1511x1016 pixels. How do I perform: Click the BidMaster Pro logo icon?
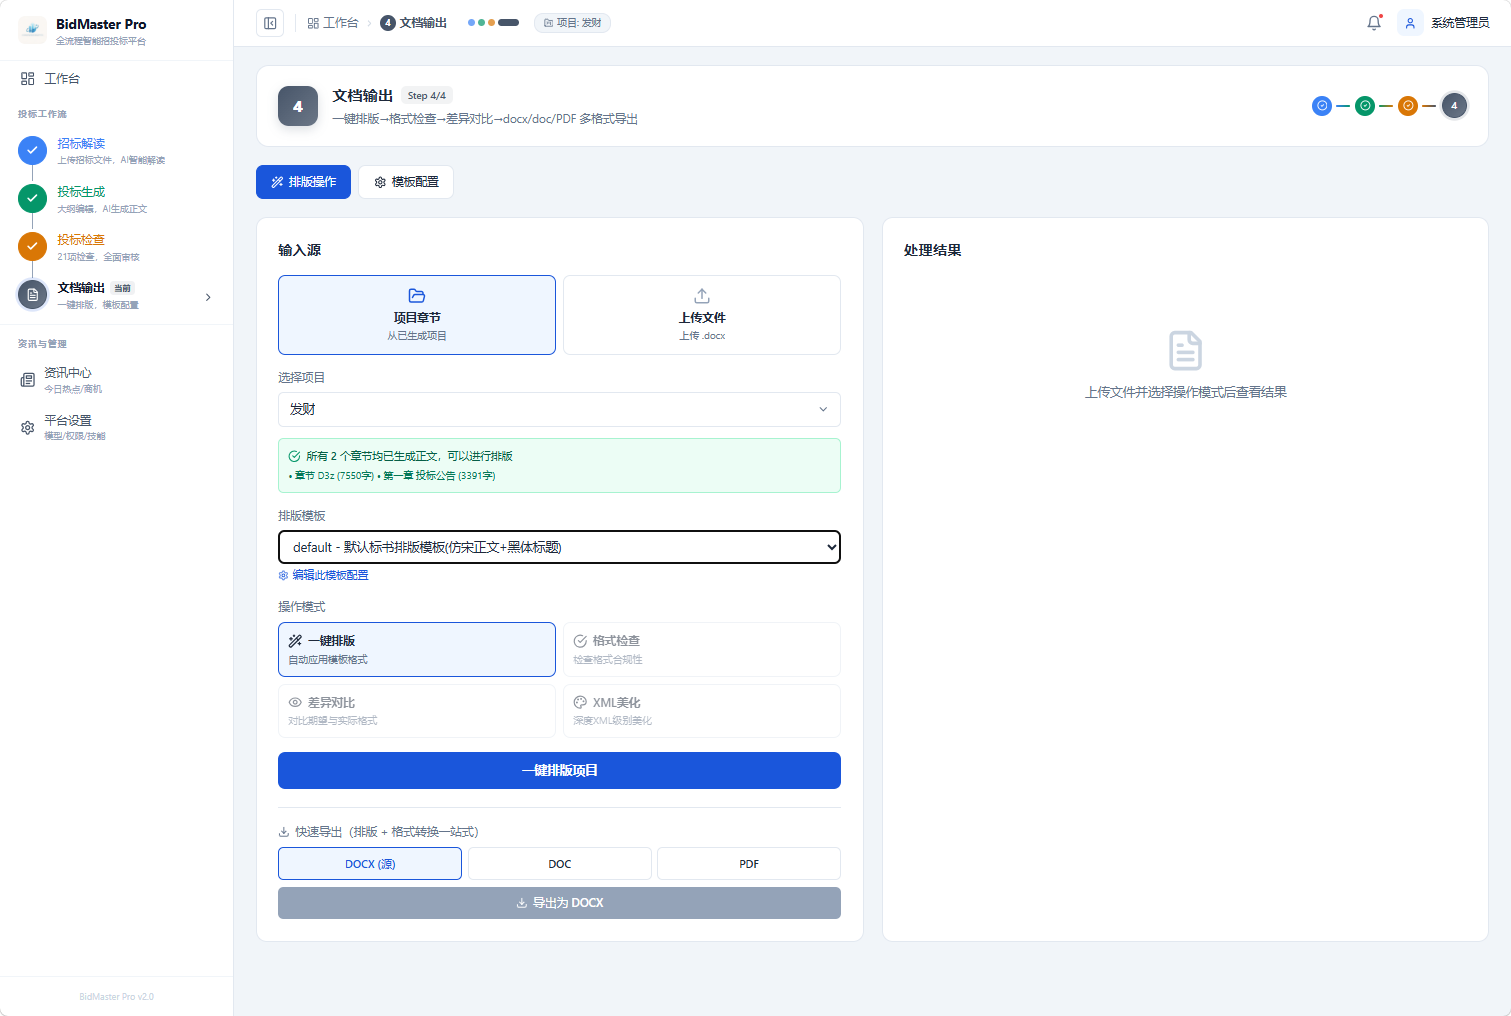click(x=32, y=31)
